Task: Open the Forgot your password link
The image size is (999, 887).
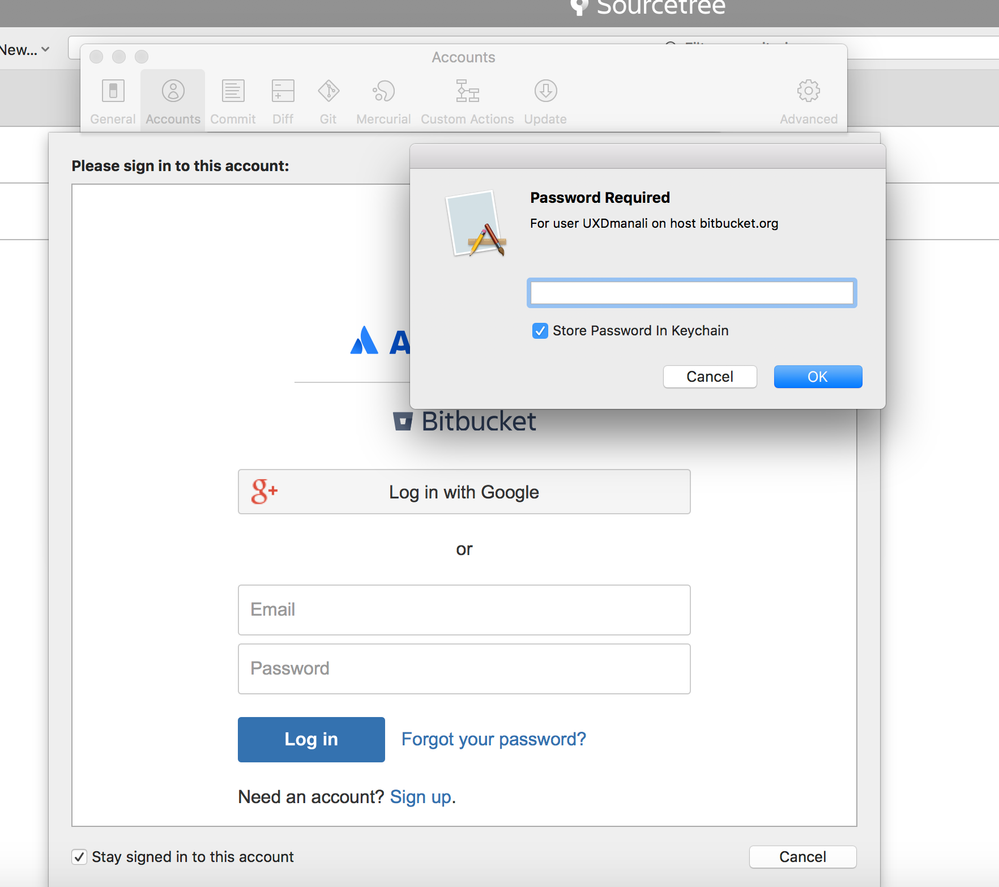Action: [493, 739]
